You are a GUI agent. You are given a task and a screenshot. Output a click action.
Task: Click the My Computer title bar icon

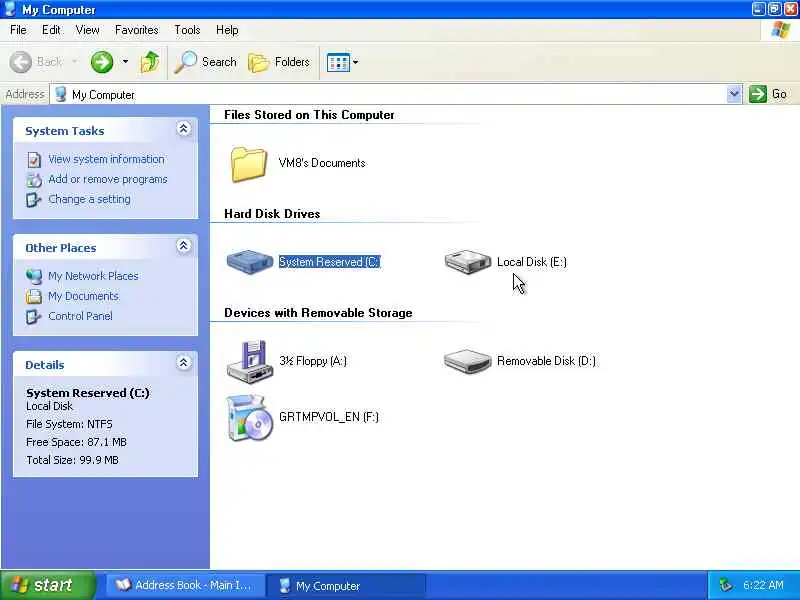point(10,9)
